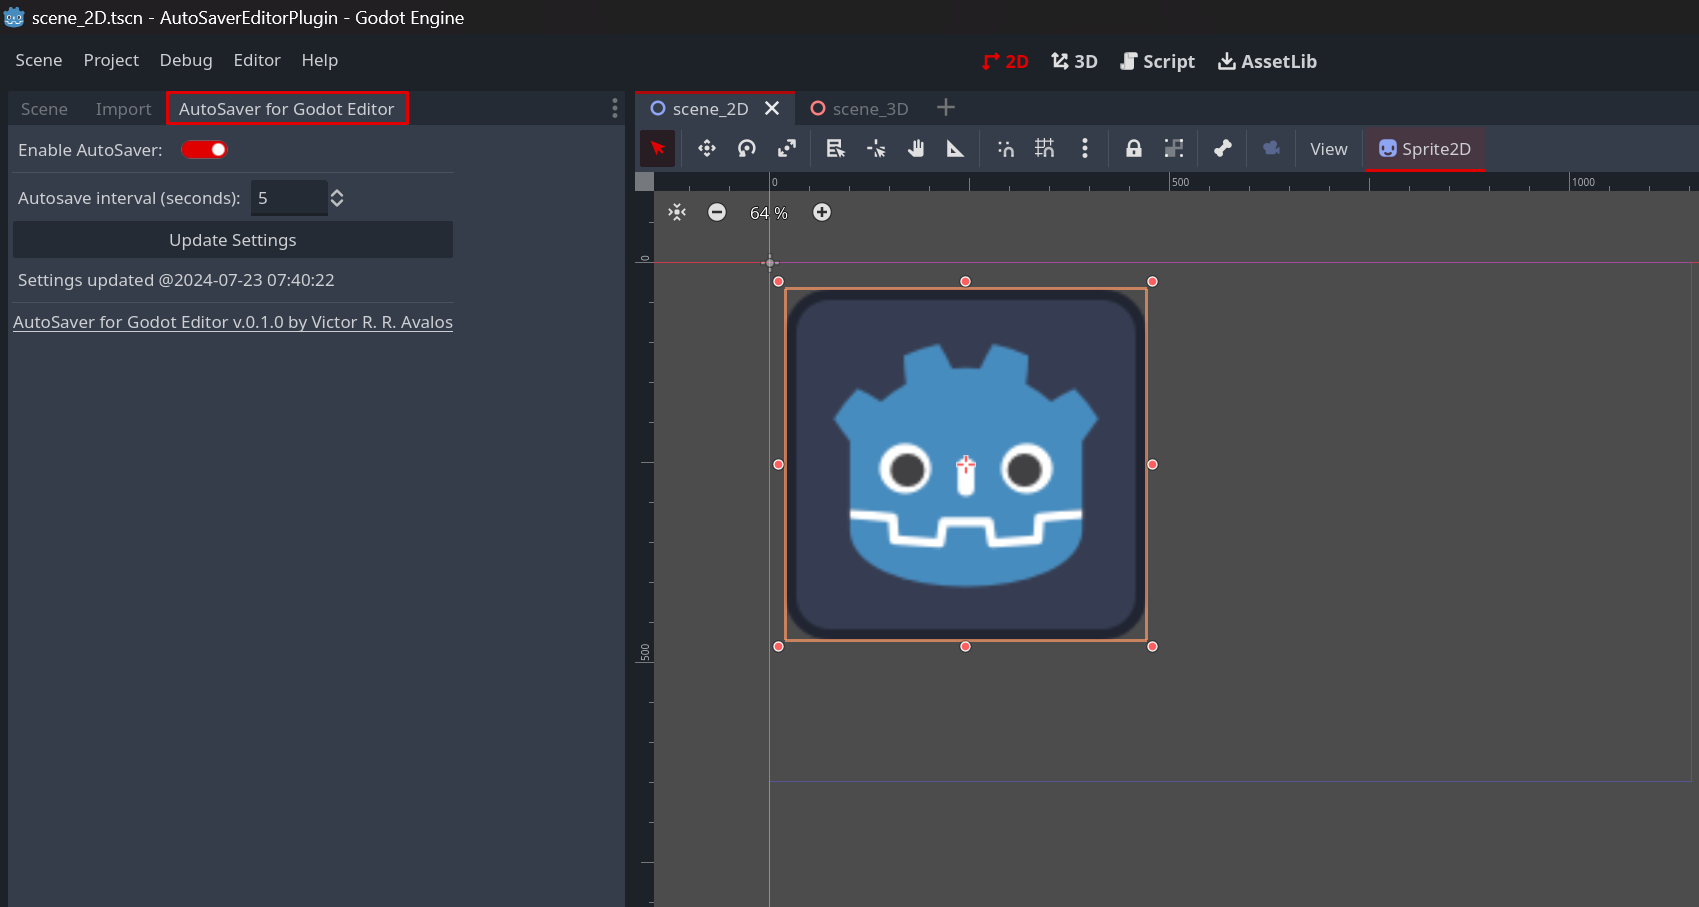Click the autosave interval seconds field
The height and width of the screenshot is (907, 1699).
[288, 198]
